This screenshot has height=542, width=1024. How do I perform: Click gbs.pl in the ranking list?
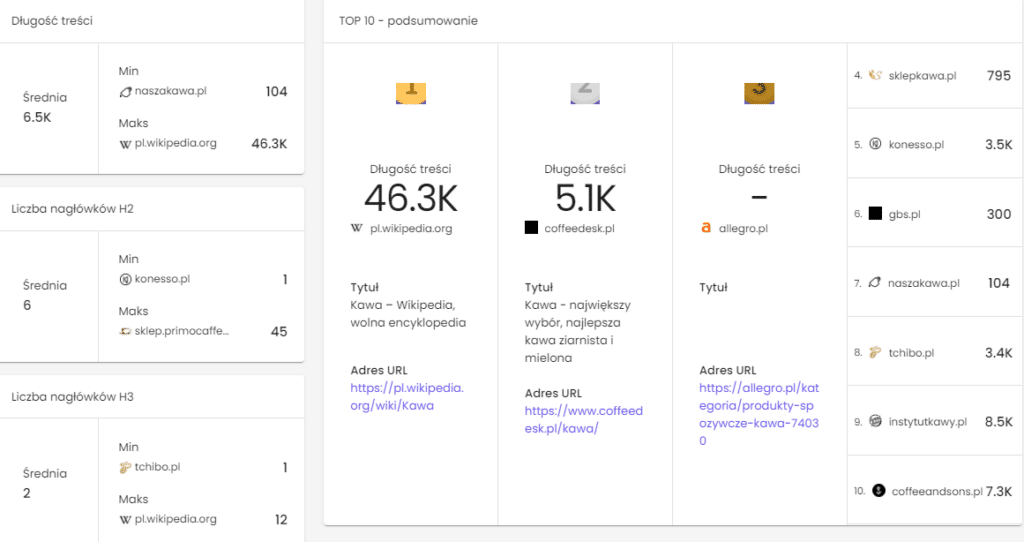[x=904, y=214]
